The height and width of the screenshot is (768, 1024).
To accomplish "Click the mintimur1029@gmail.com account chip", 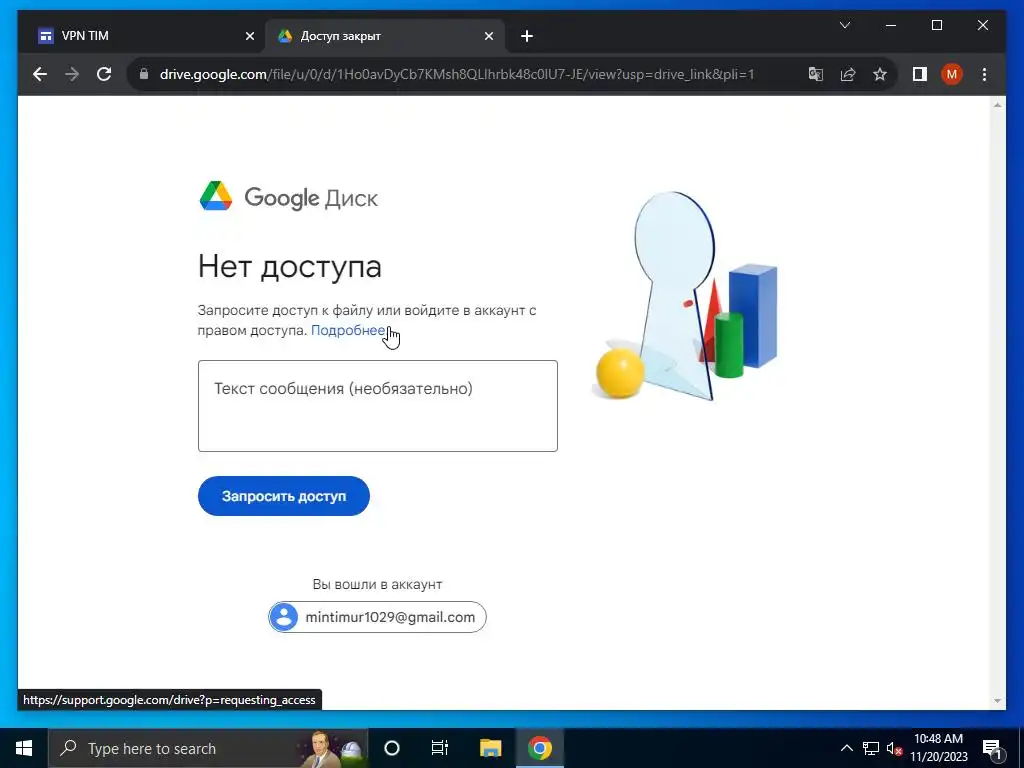I will click(x=377, y=617).
